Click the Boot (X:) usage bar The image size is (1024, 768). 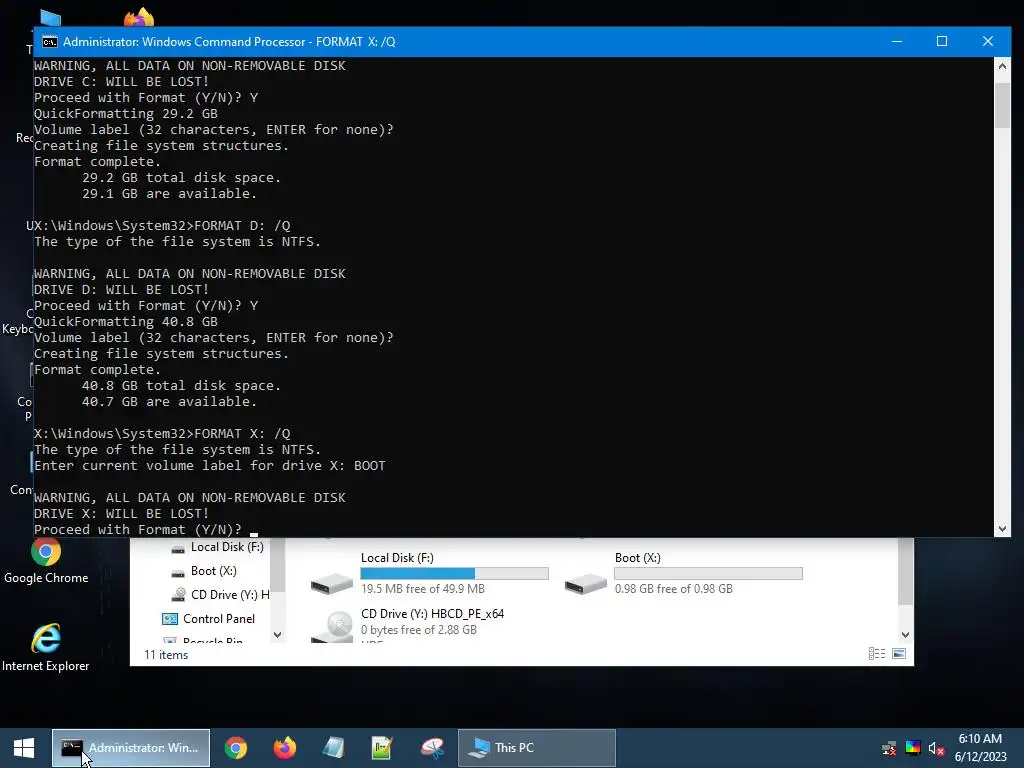tap(708, 573)
